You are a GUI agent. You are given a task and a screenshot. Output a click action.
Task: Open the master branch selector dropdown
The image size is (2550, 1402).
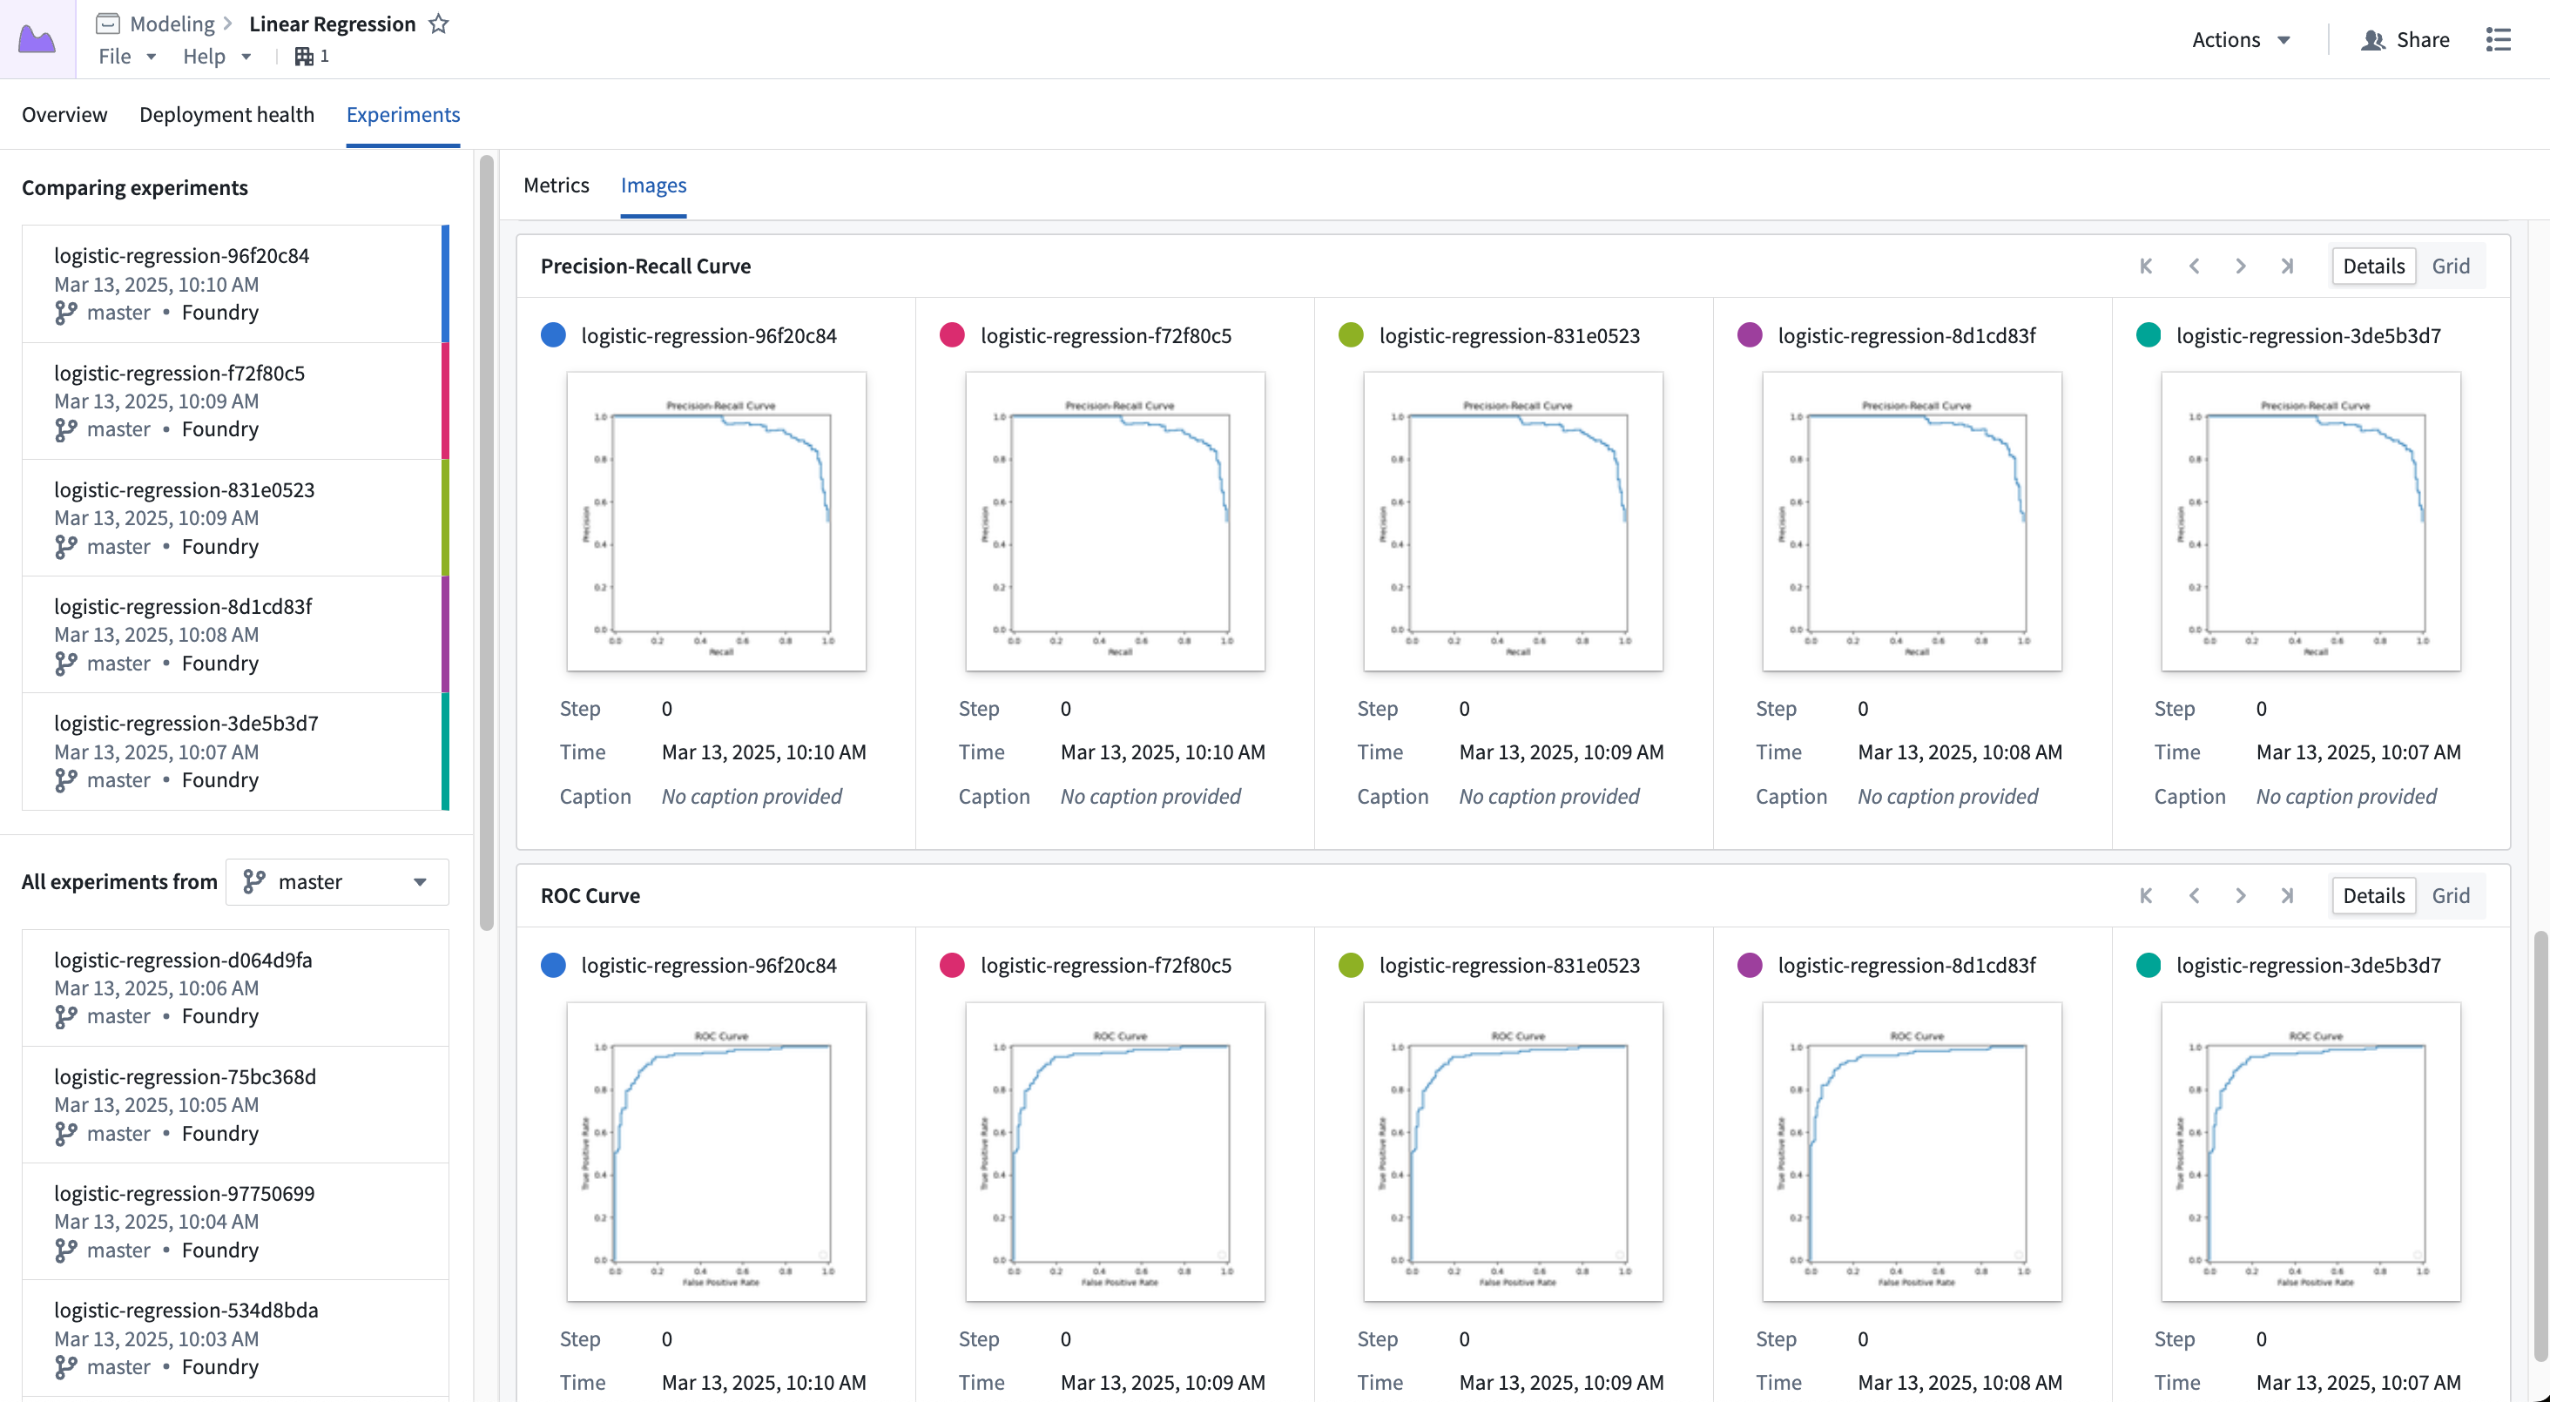[x=337, y=881]
